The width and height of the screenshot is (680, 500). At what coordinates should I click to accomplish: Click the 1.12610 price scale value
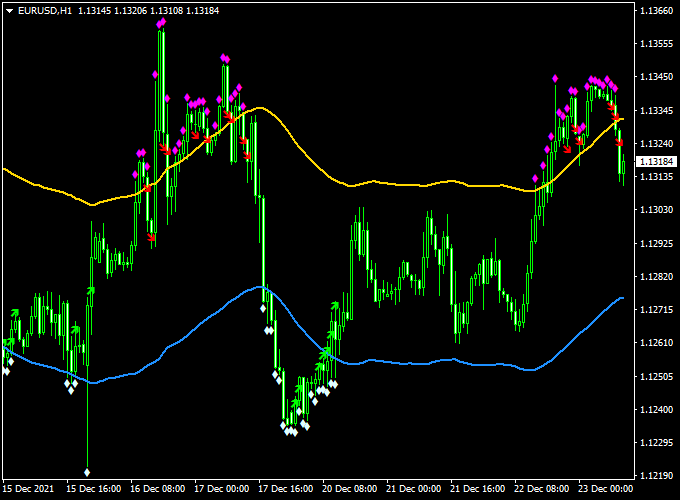coord(657,343)
